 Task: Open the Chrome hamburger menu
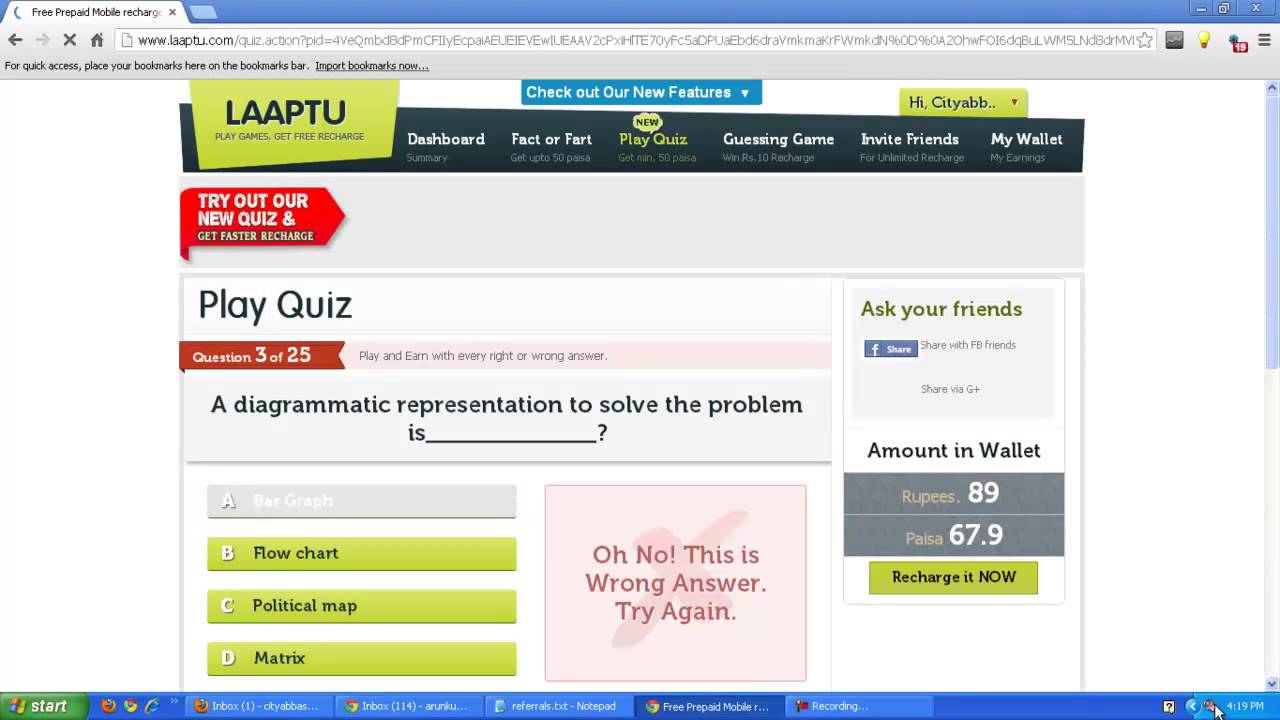click(x=1265, y=40)
